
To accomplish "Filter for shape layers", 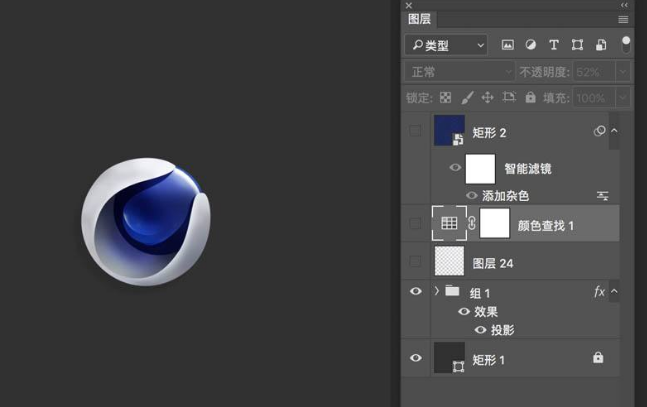I will (577, 45).
